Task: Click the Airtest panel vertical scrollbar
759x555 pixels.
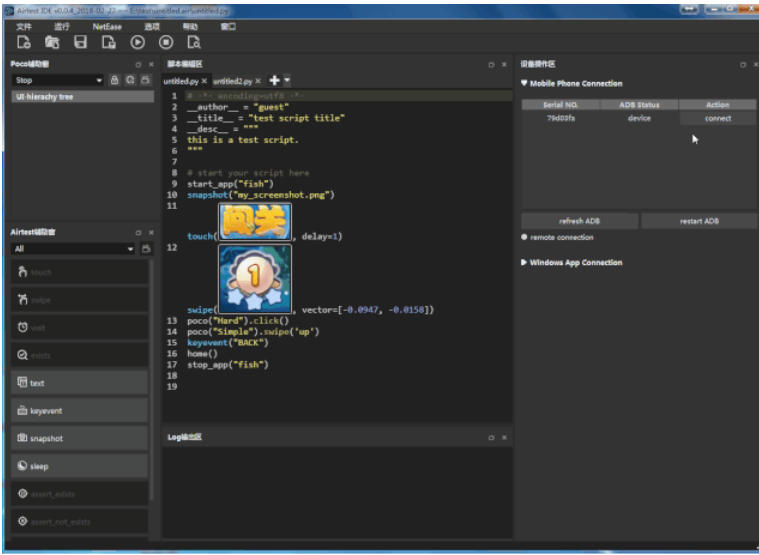Action: [152, 380]
